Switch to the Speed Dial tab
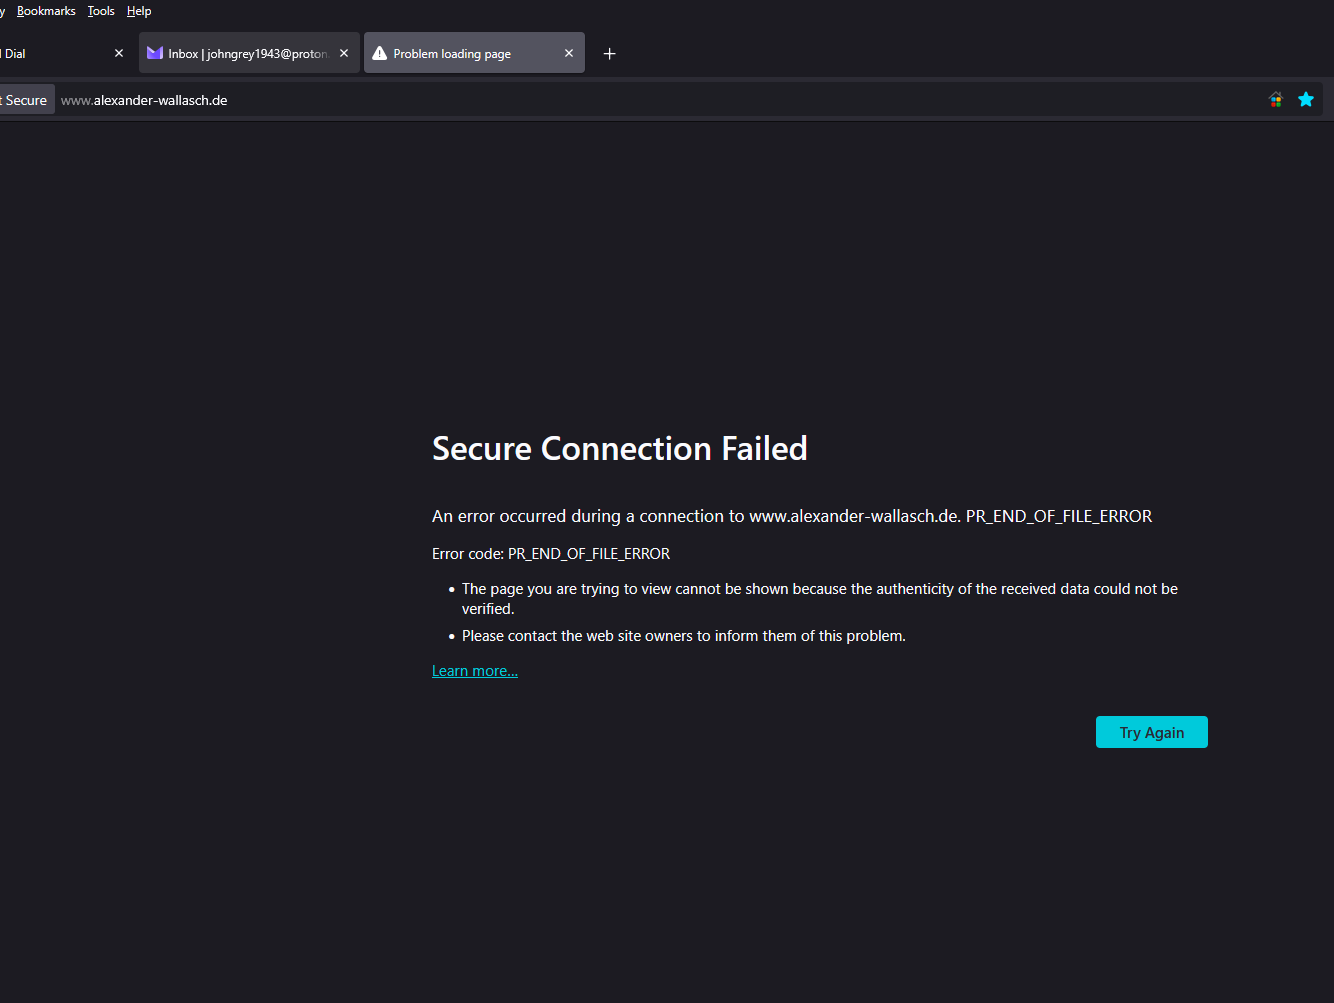1334x1003 pixels. (55, 53)
